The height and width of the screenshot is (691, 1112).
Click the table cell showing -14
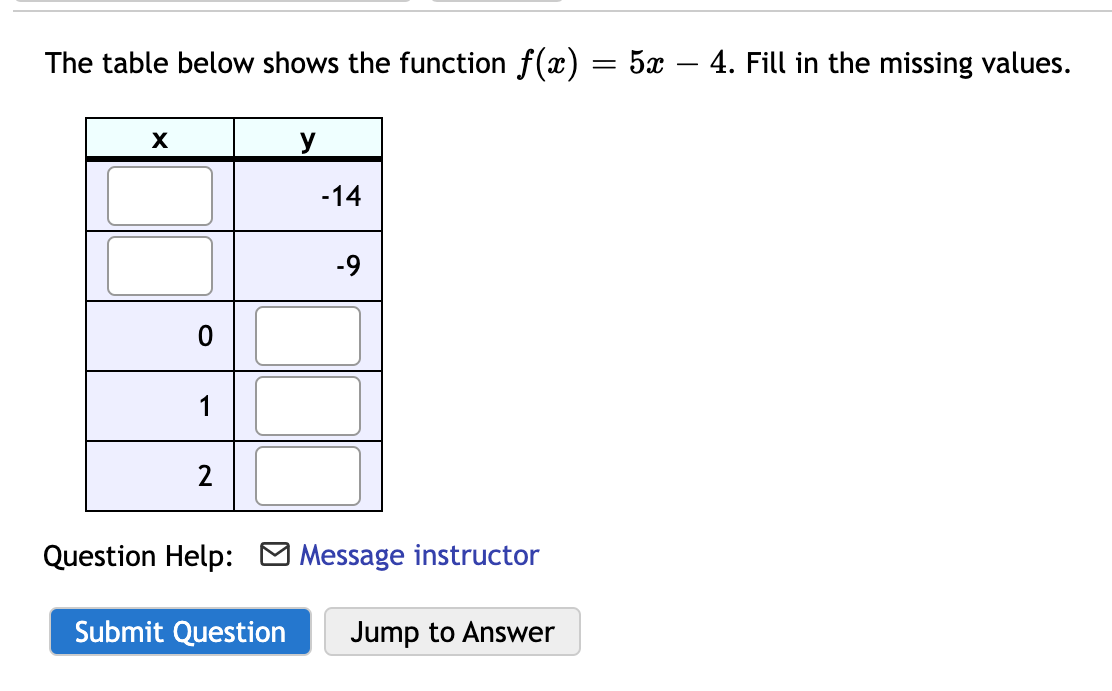pyautogui.click(x=308, y=196)
